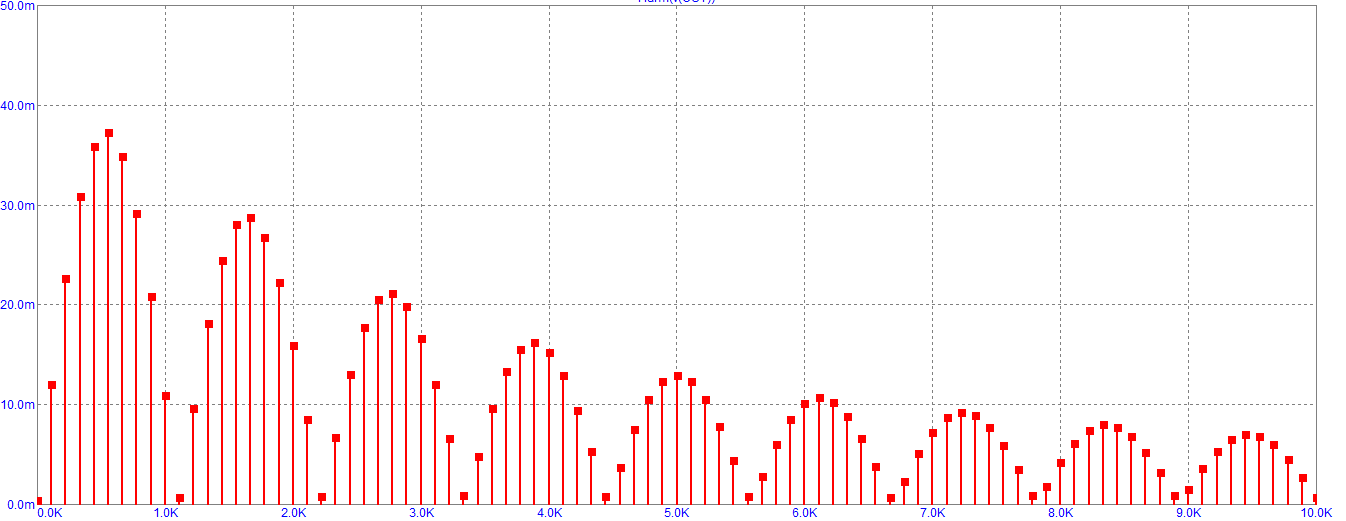Click the 0.0m y-axis label
The width and height of the screenshot is (1346, 521).
point(19,504)
